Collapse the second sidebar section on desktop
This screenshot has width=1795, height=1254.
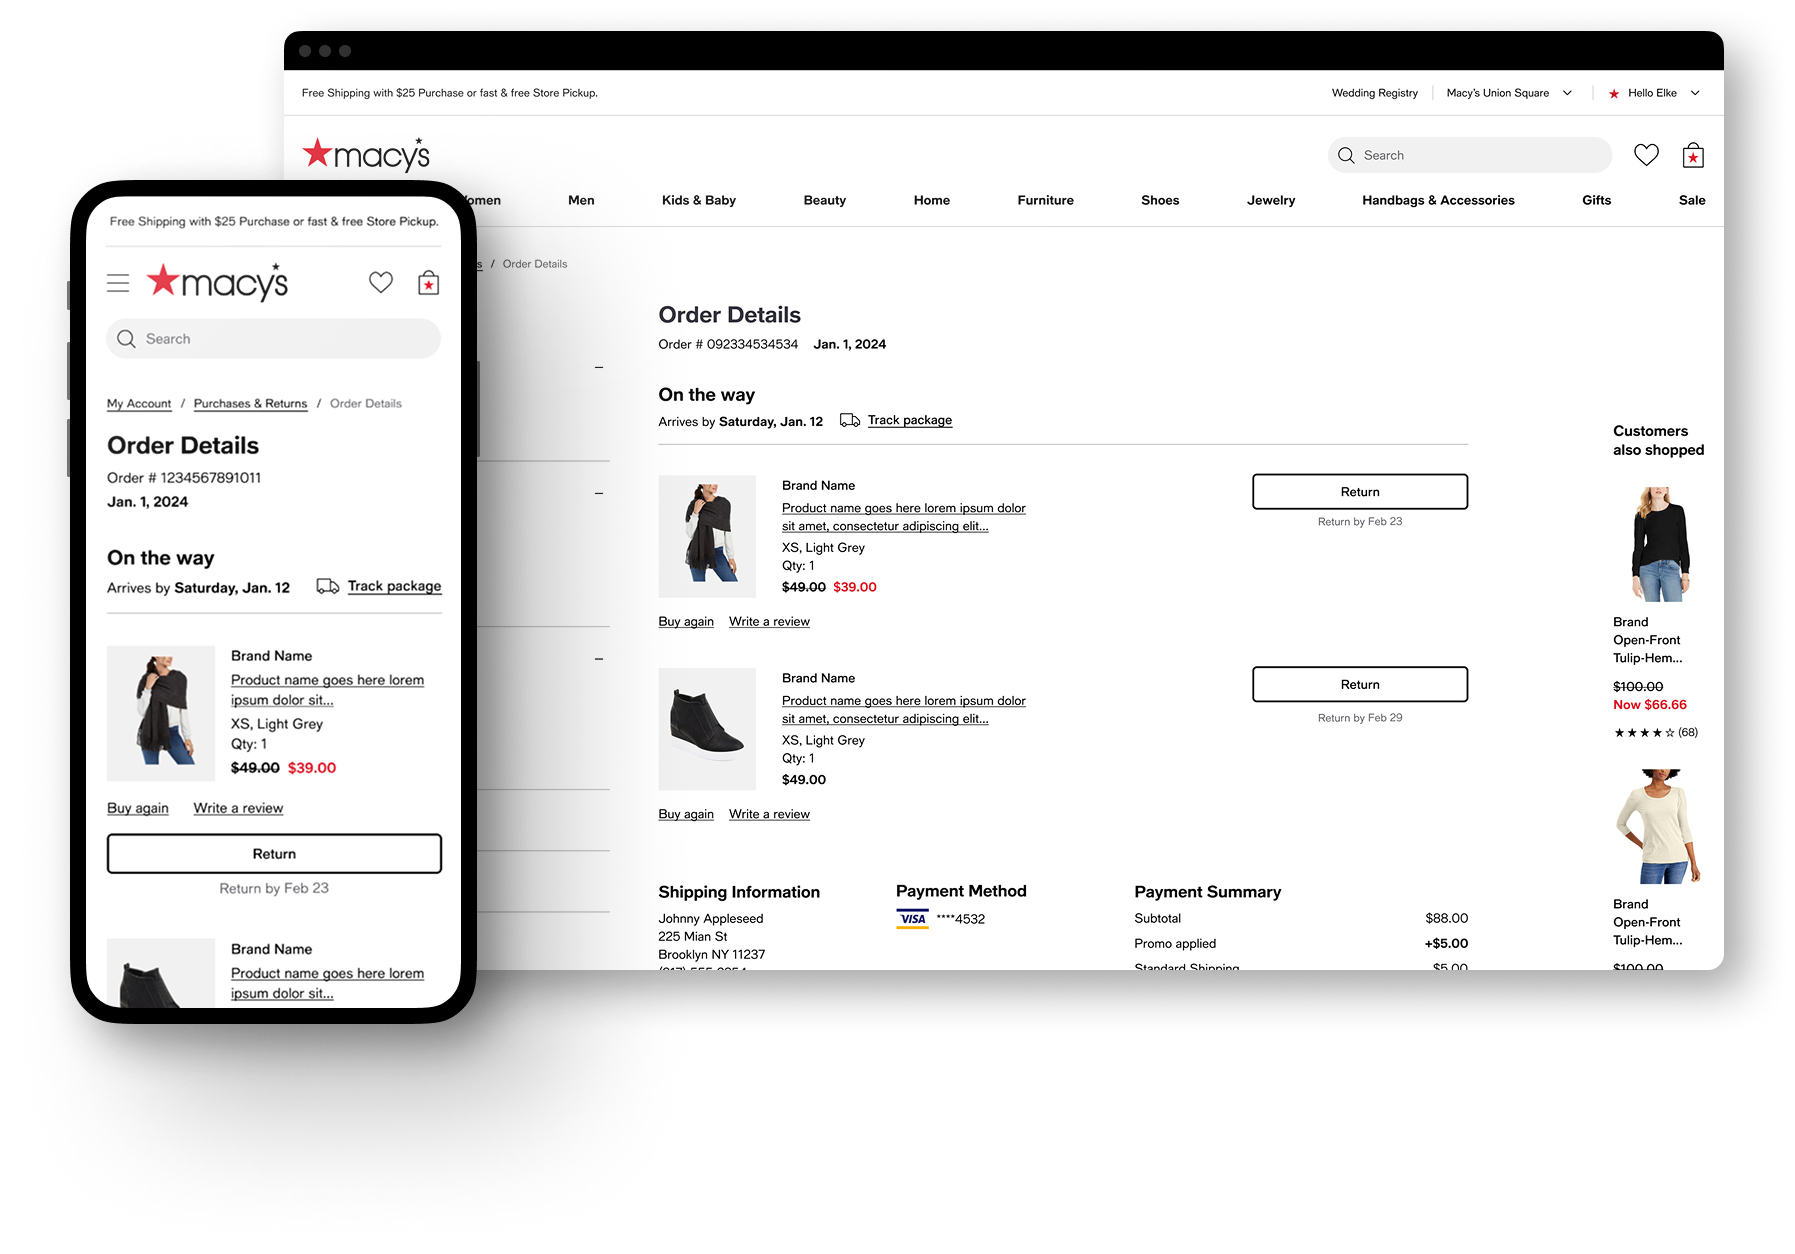pyautogui.click(x=599, y=493)
